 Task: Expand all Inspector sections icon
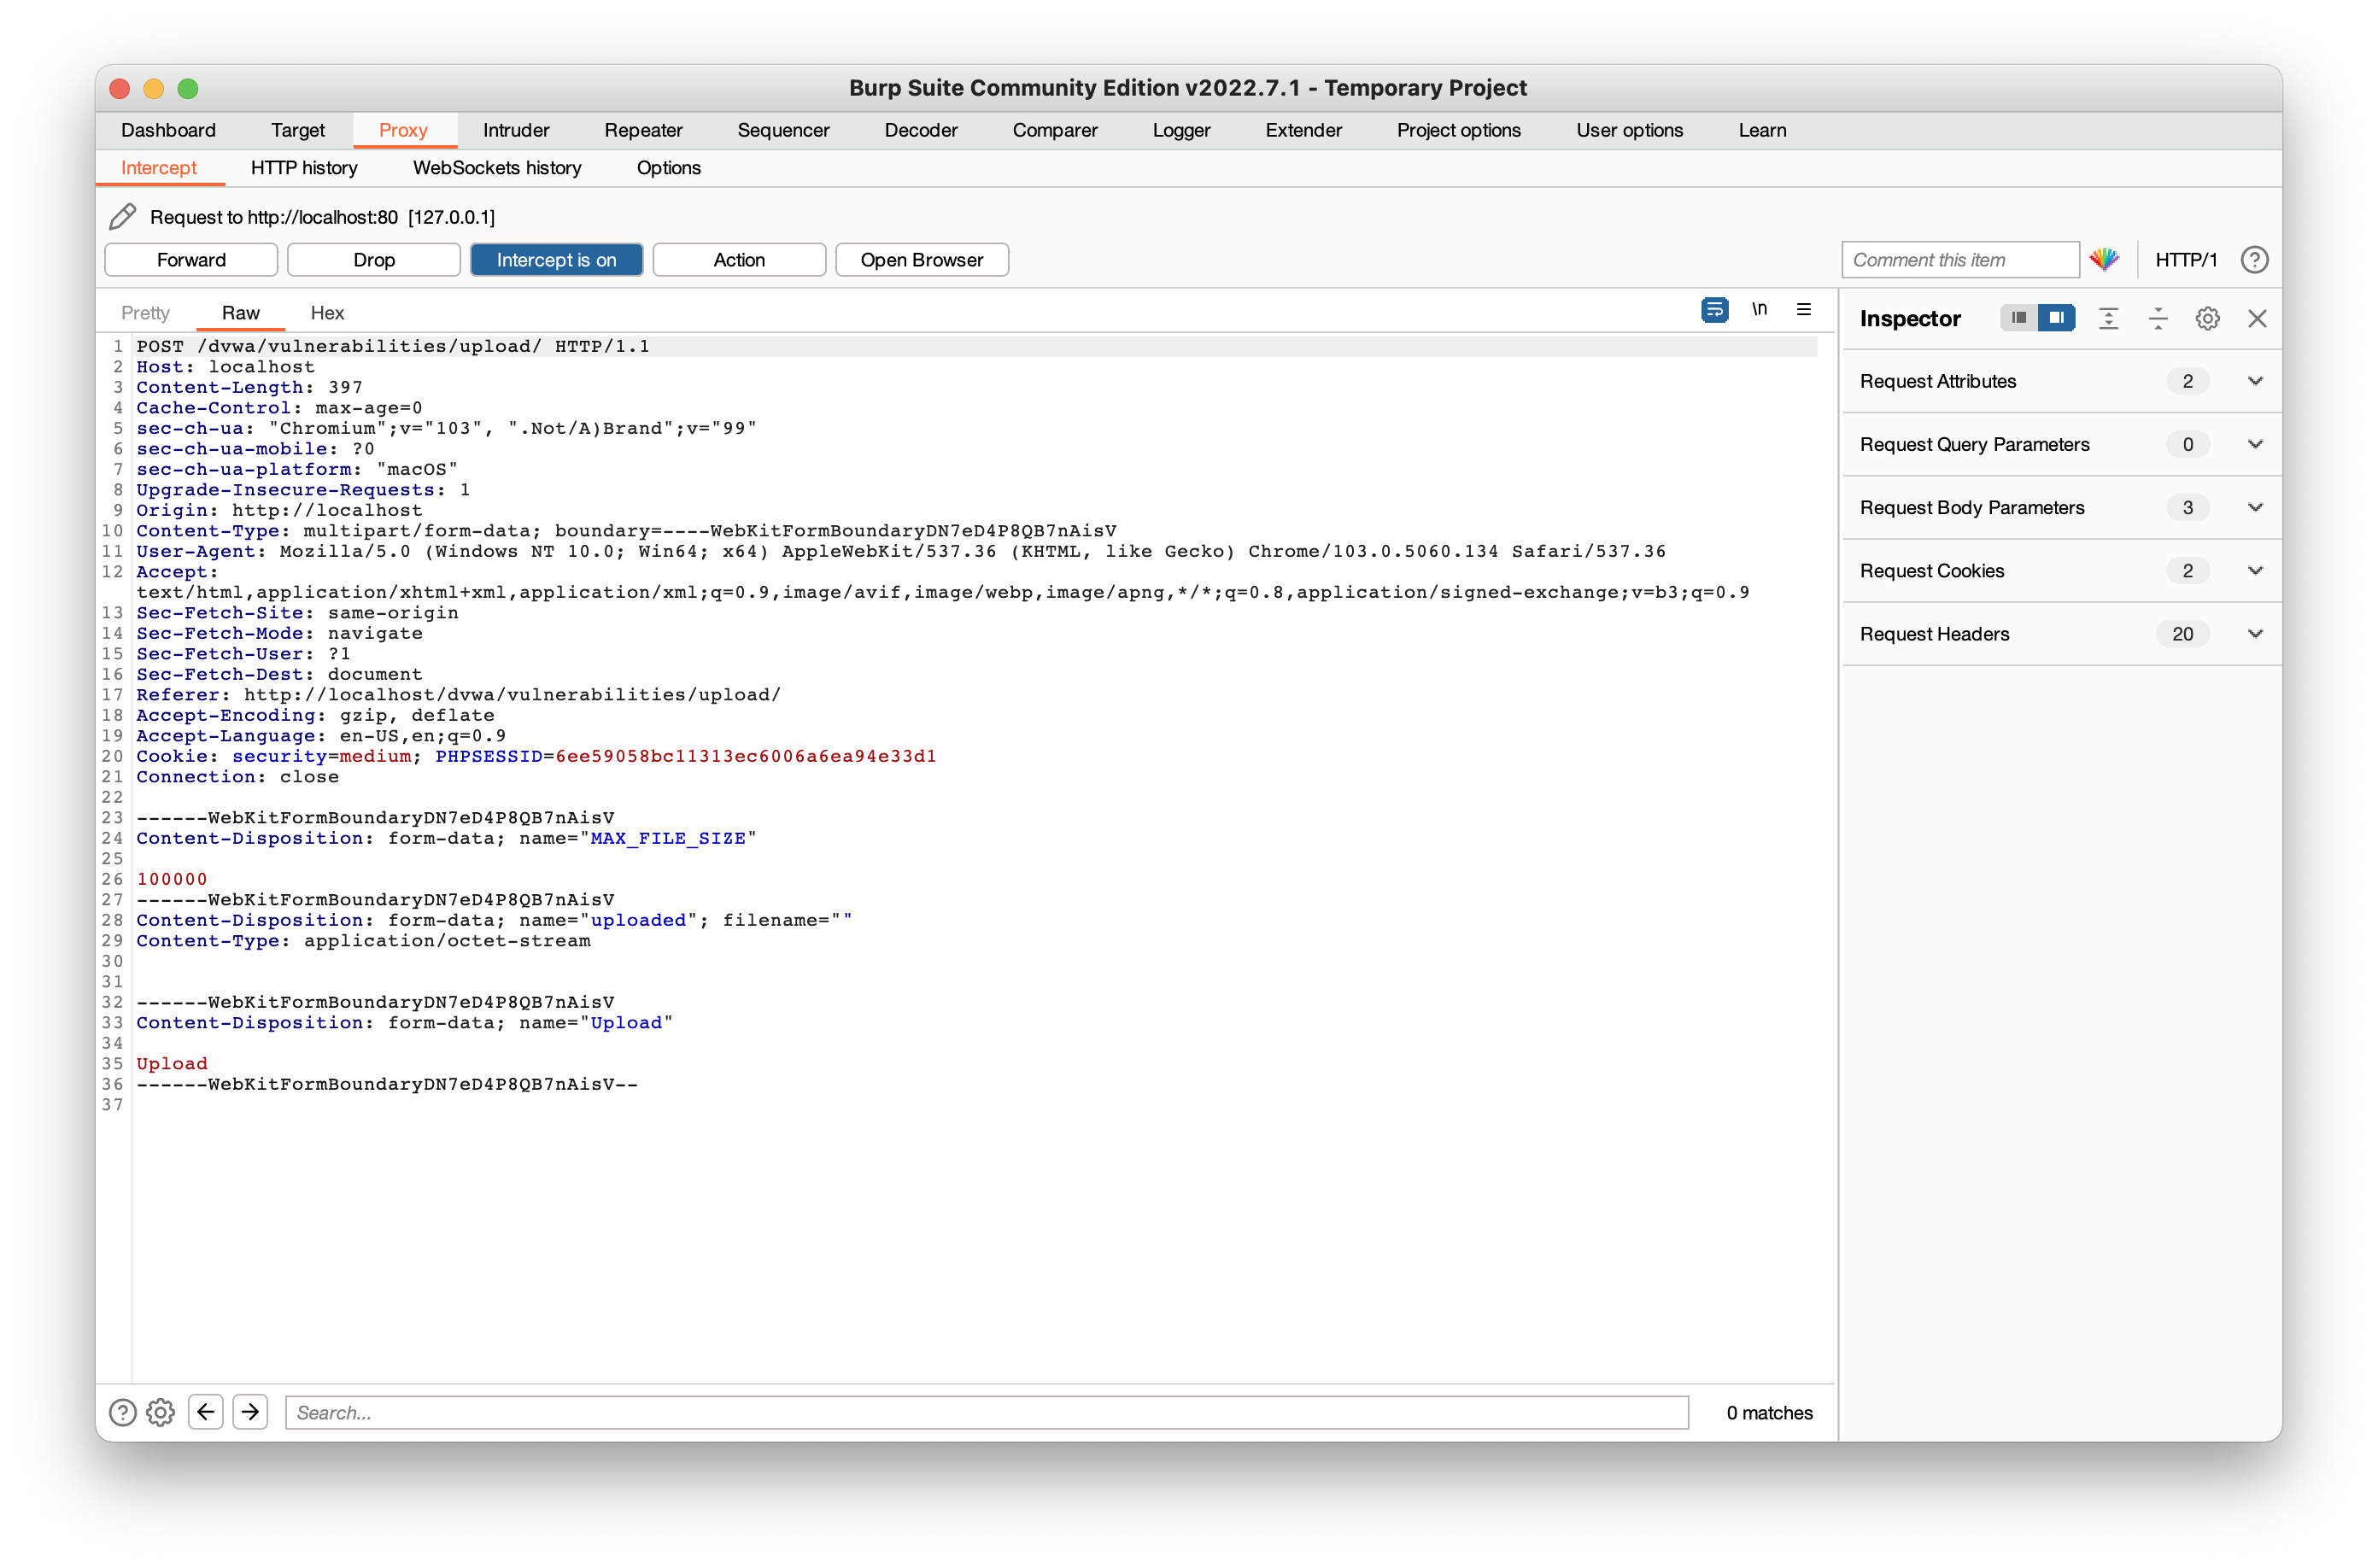click(x=2108, y=318)
